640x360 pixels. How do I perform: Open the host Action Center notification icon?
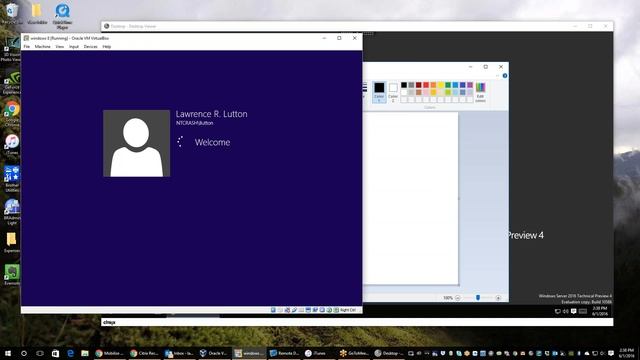(611, 353)
